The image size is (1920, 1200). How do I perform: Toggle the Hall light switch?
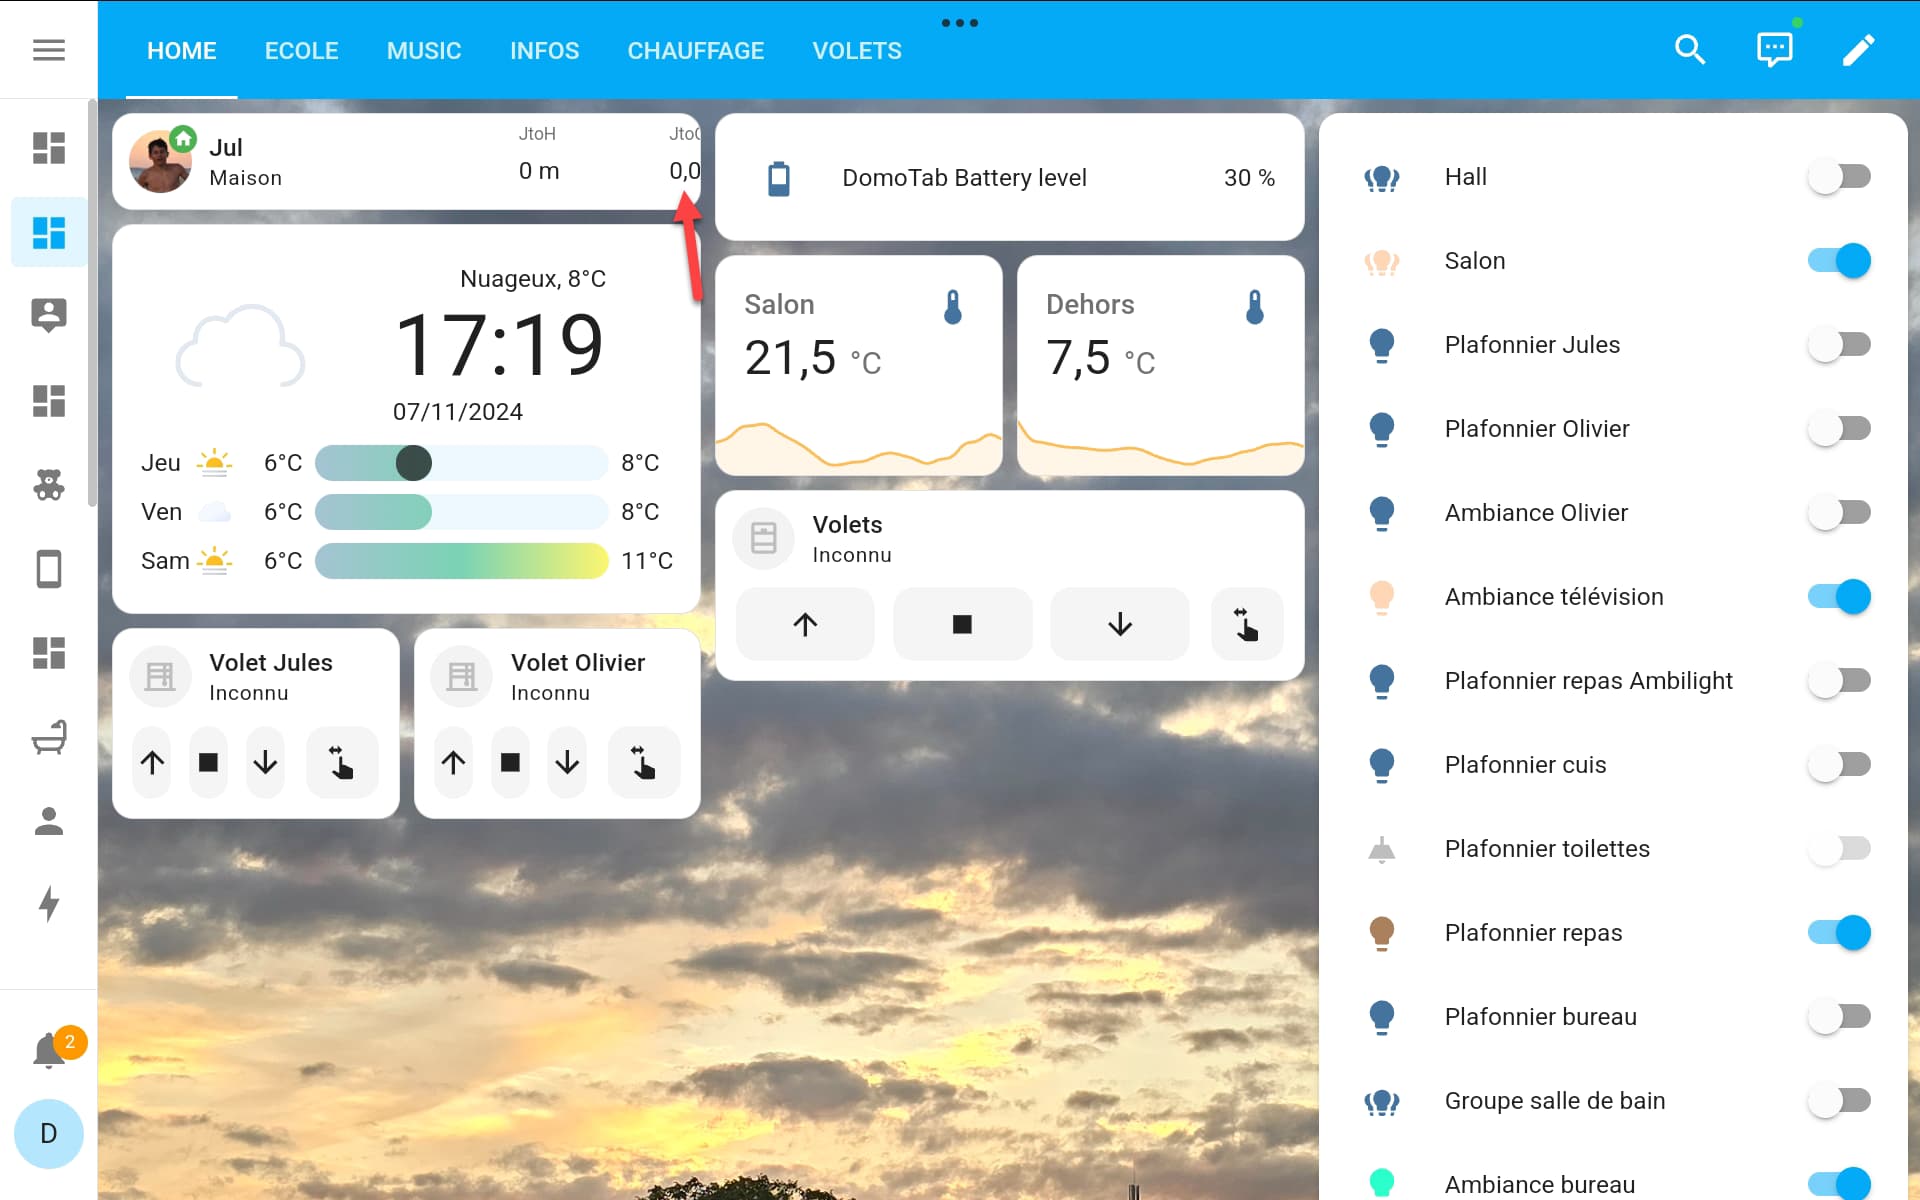(x=1838, y=177)
